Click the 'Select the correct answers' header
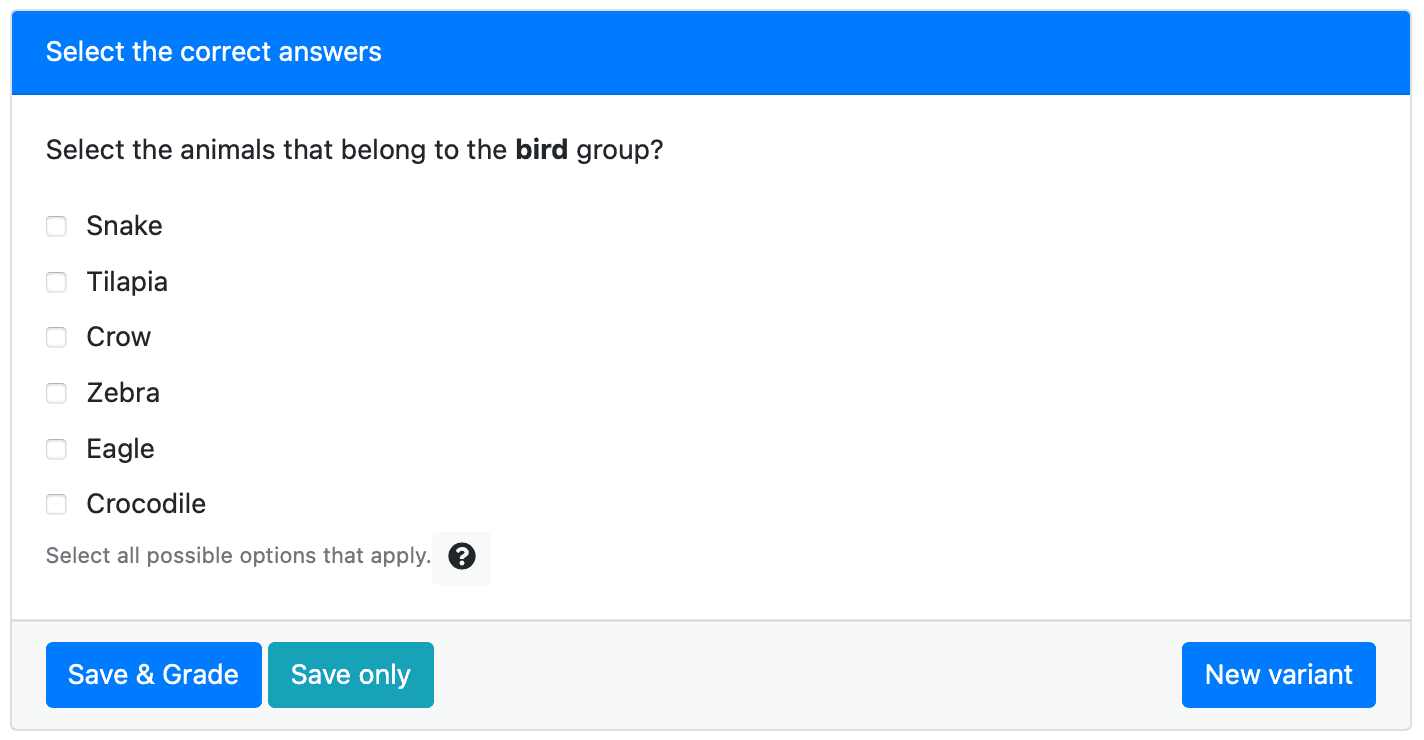 (x=214, y=52)
